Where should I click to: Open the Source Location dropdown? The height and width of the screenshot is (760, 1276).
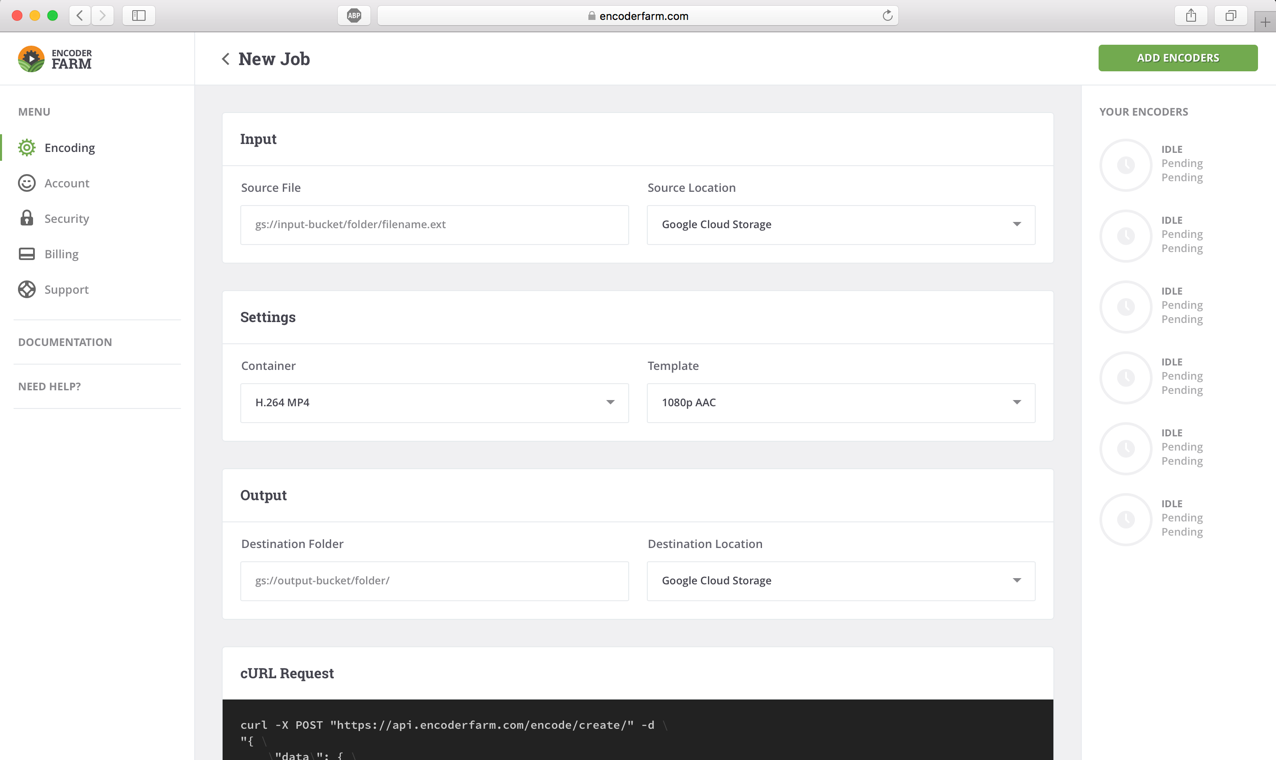tap(841, 225)
